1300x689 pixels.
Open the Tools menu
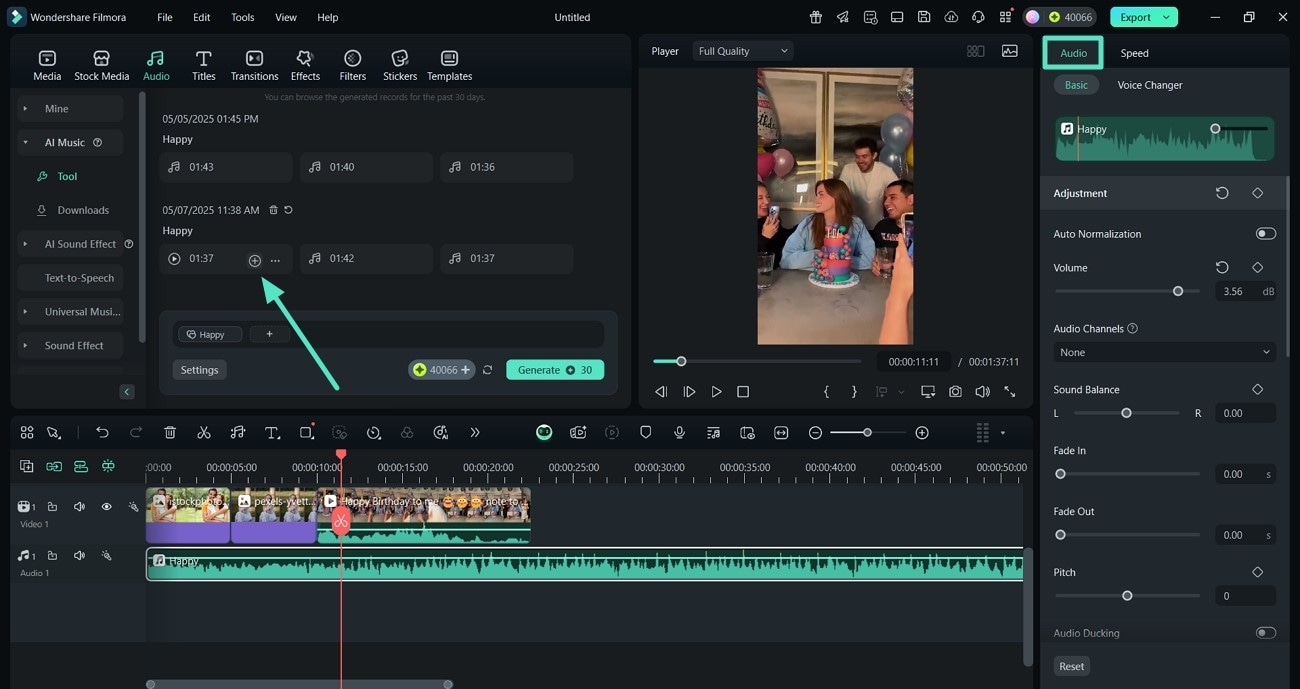(242, 17)
